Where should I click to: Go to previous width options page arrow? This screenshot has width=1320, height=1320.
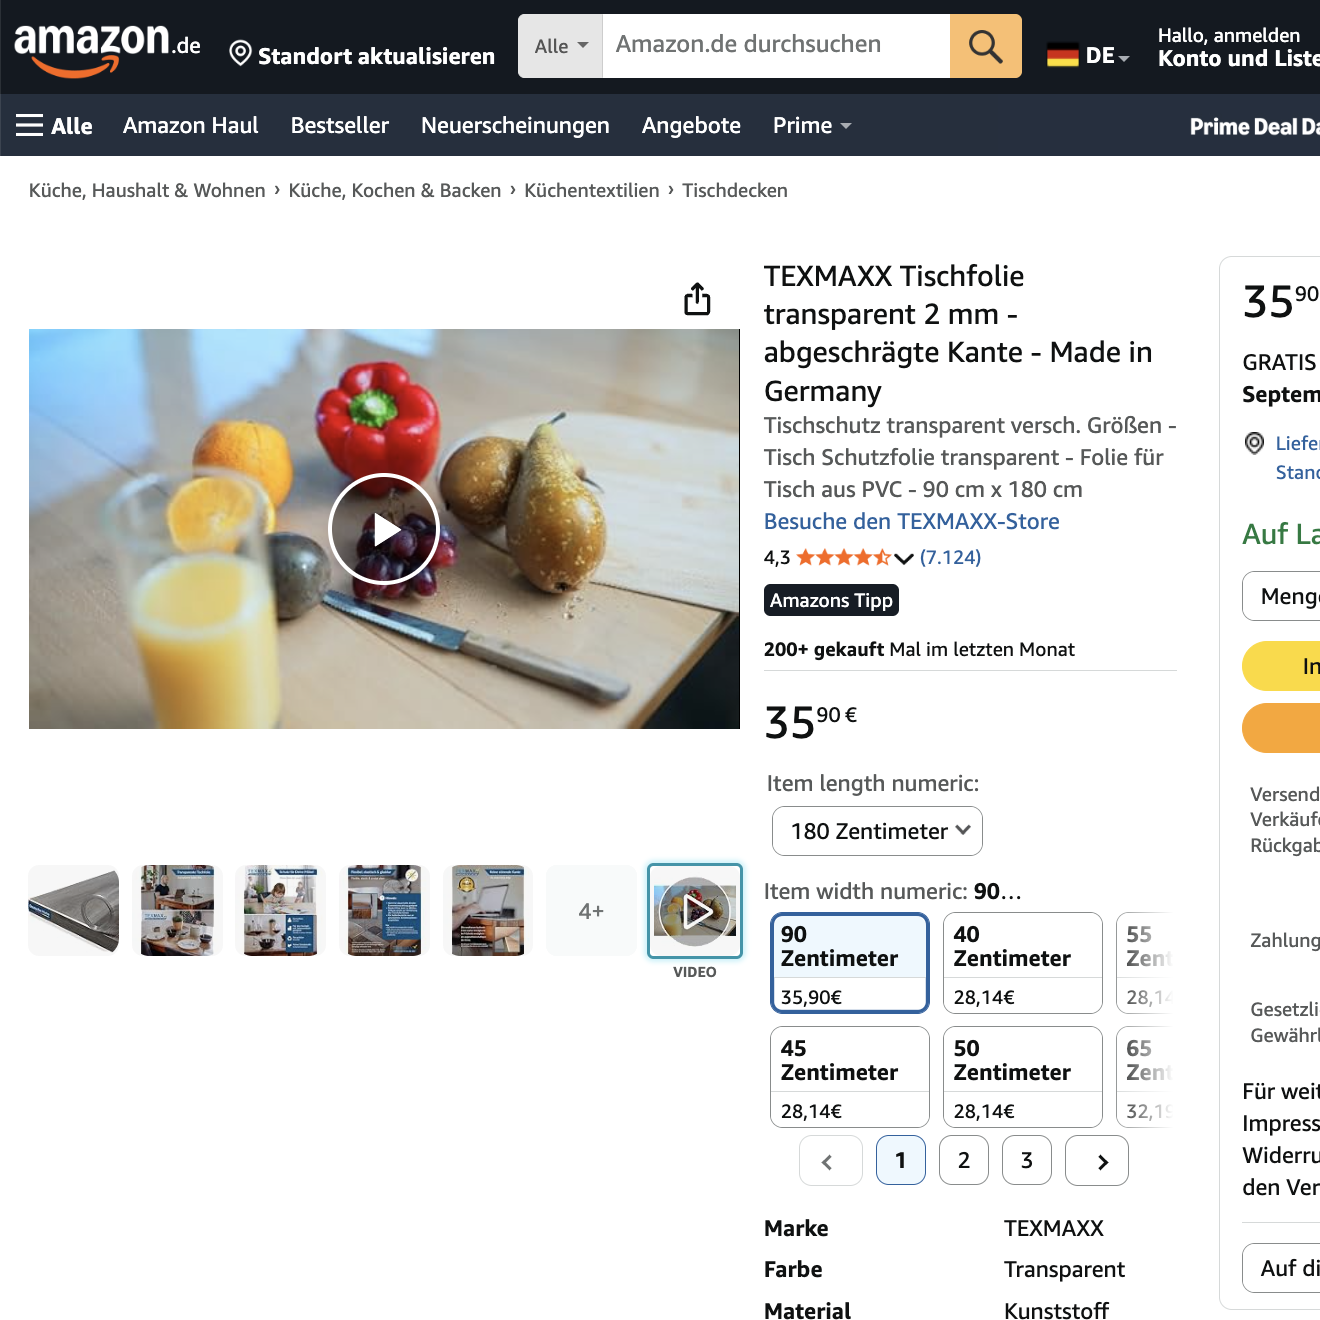831,1161
